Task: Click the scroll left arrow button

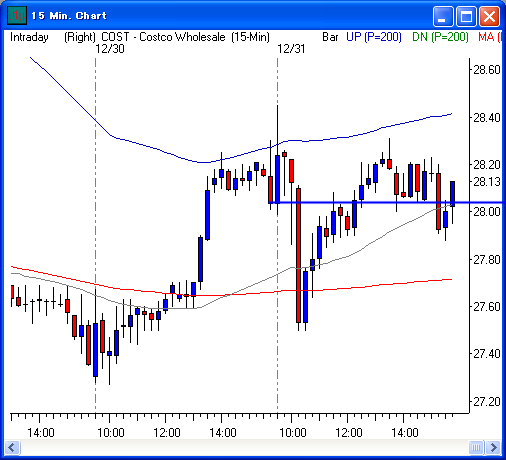Action: point(12,447)
